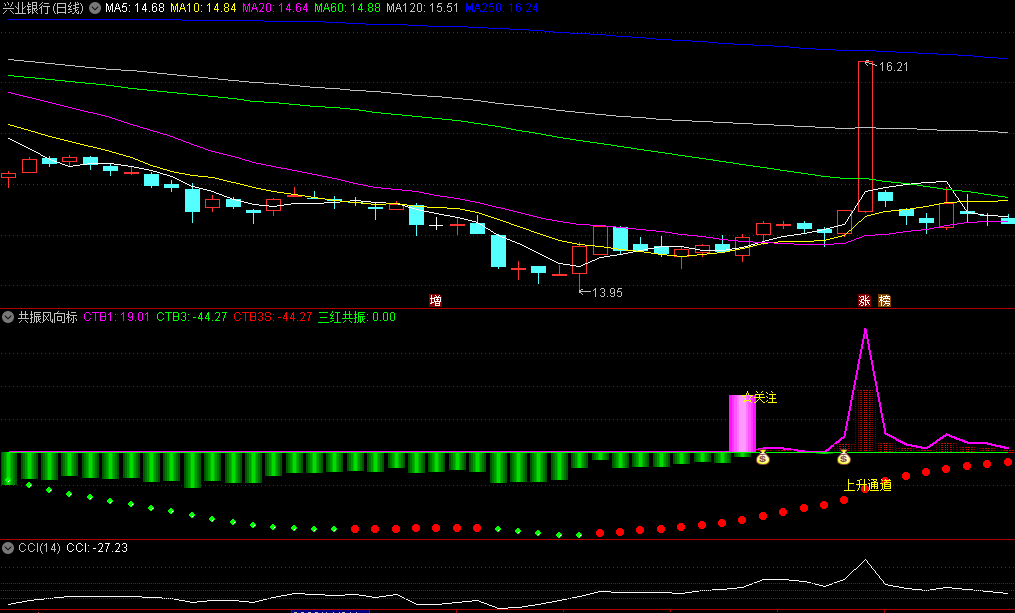Select the ☆关注 star label

760,397
